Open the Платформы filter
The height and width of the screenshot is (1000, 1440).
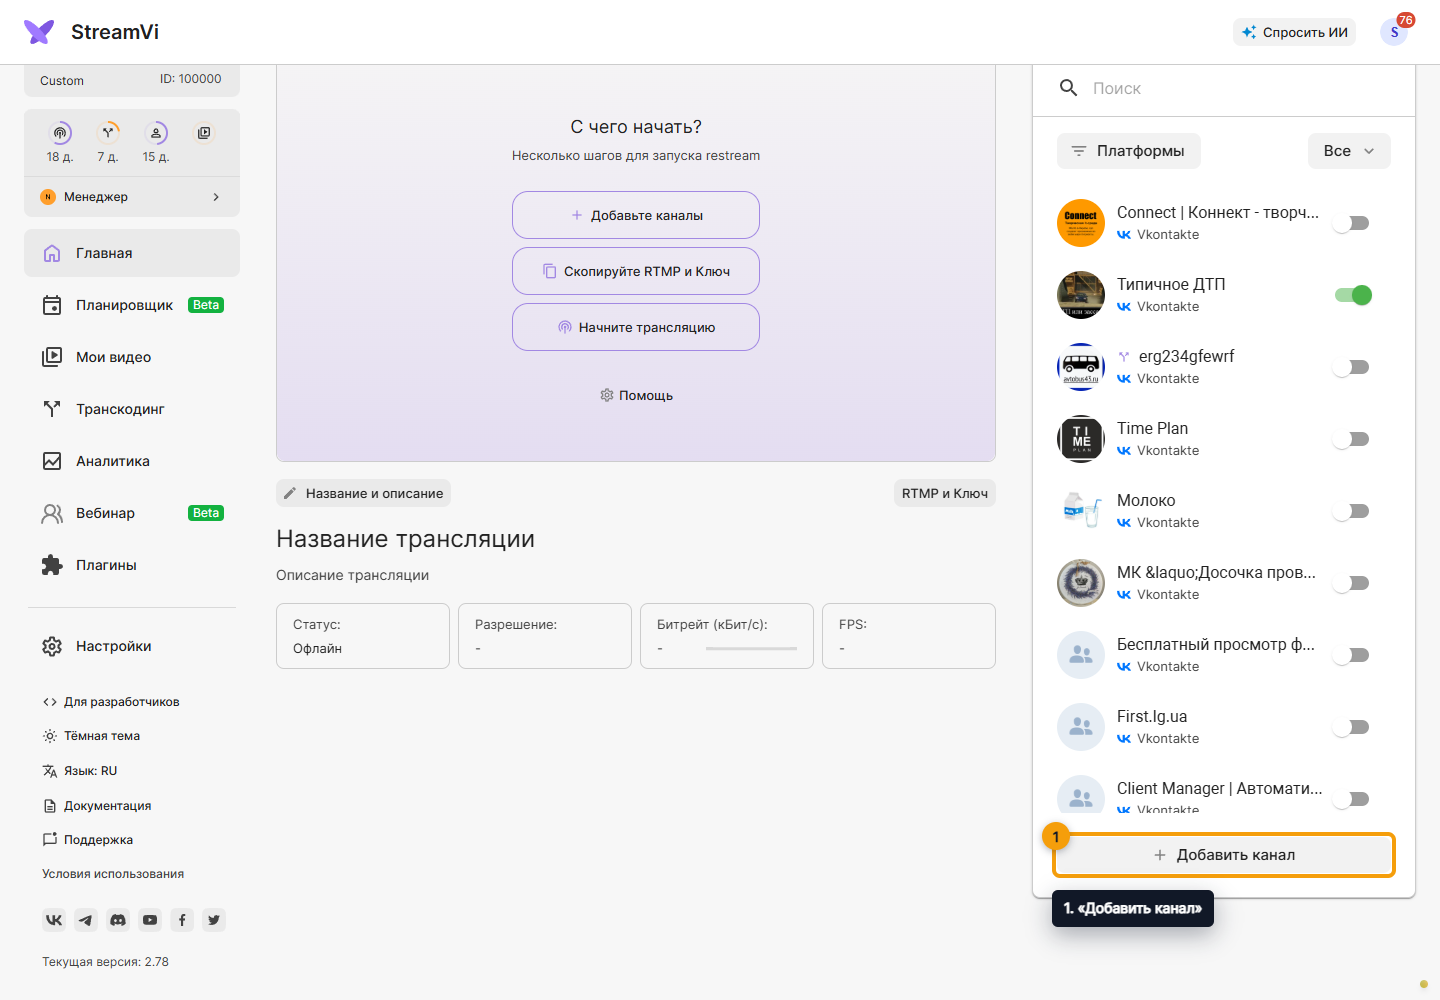[1129, 151]
